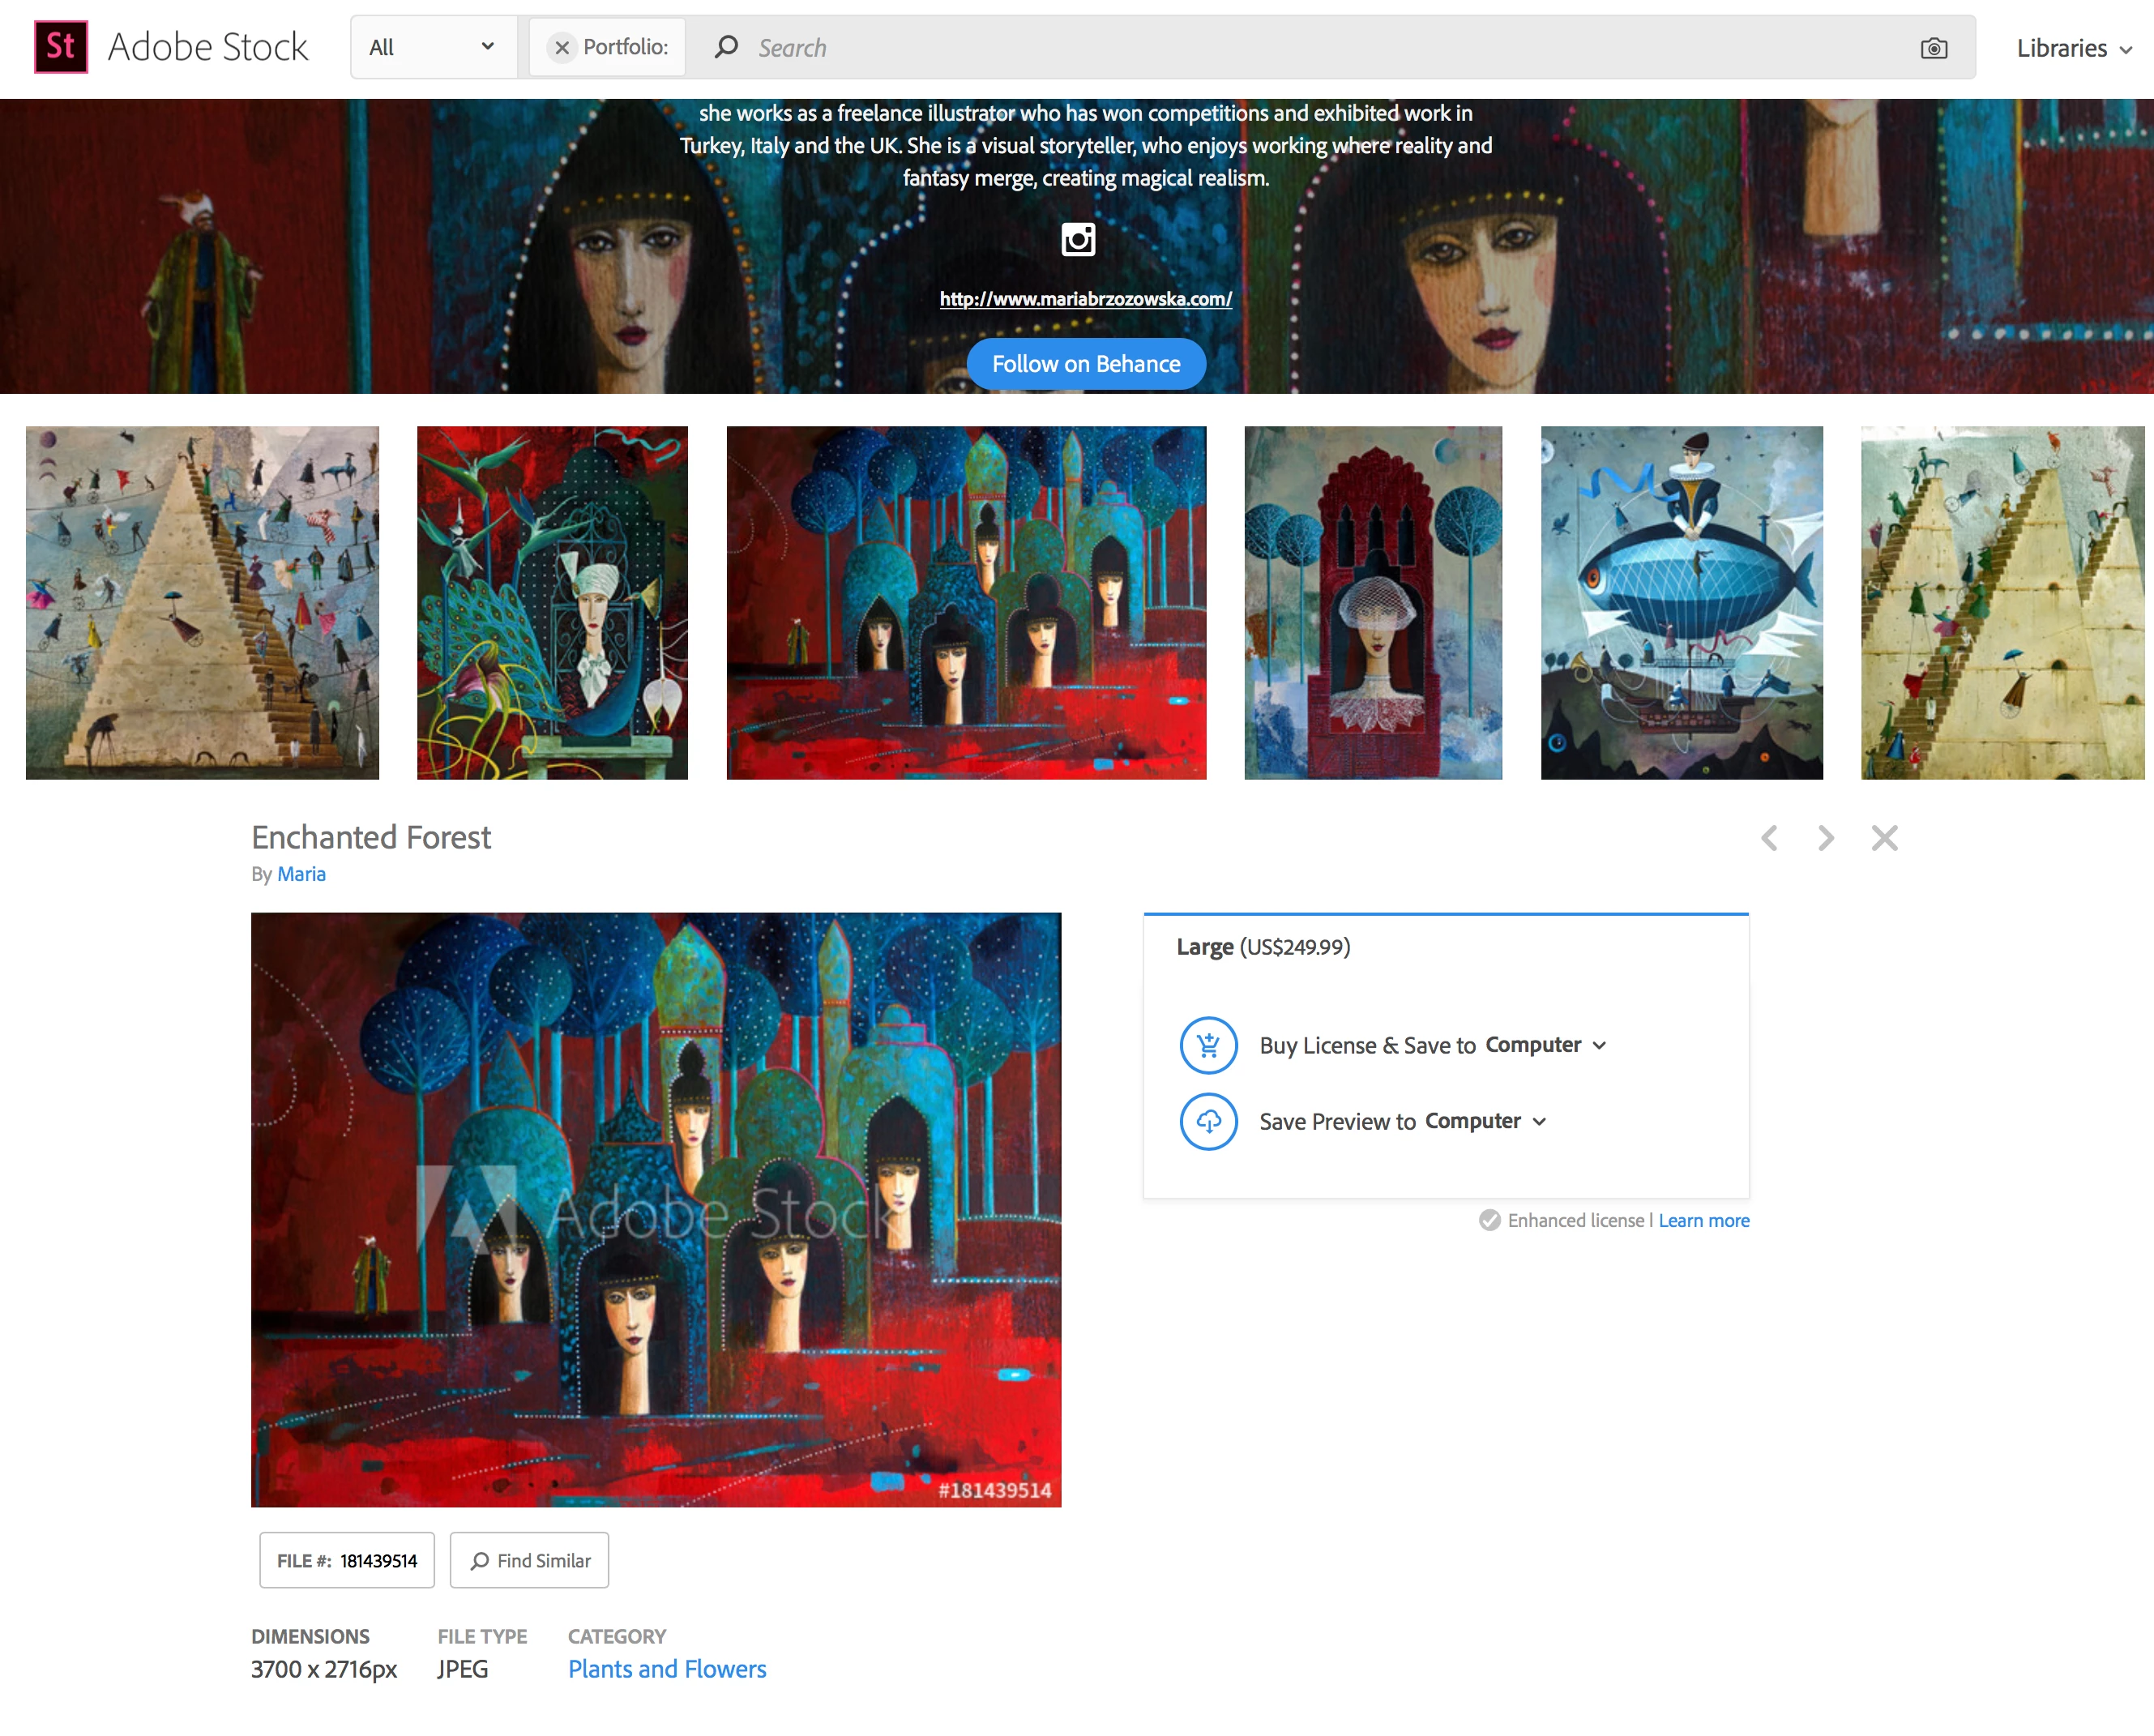Open the artist's Instagram icon

click(1077, 239)
